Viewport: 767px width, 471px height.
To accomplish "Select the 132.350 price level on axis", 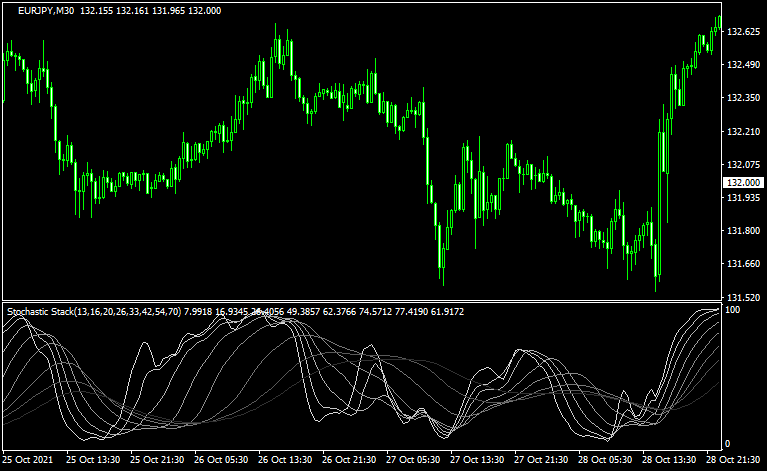I will 741,98.
